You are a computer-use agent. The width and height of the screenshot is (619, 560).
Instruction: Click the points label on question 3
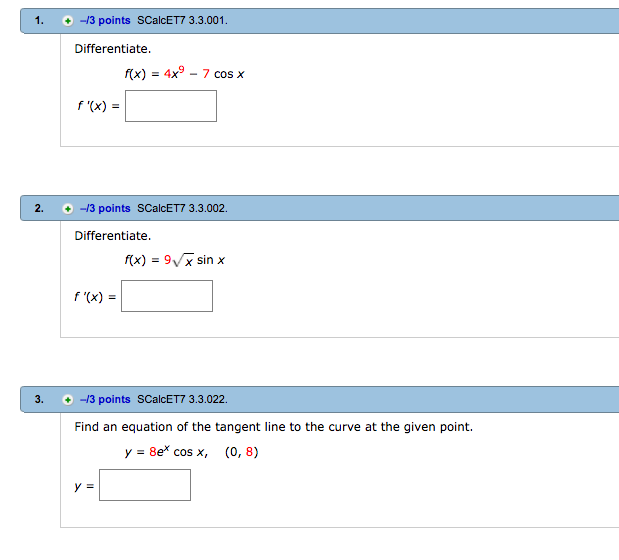pos(103,400)
